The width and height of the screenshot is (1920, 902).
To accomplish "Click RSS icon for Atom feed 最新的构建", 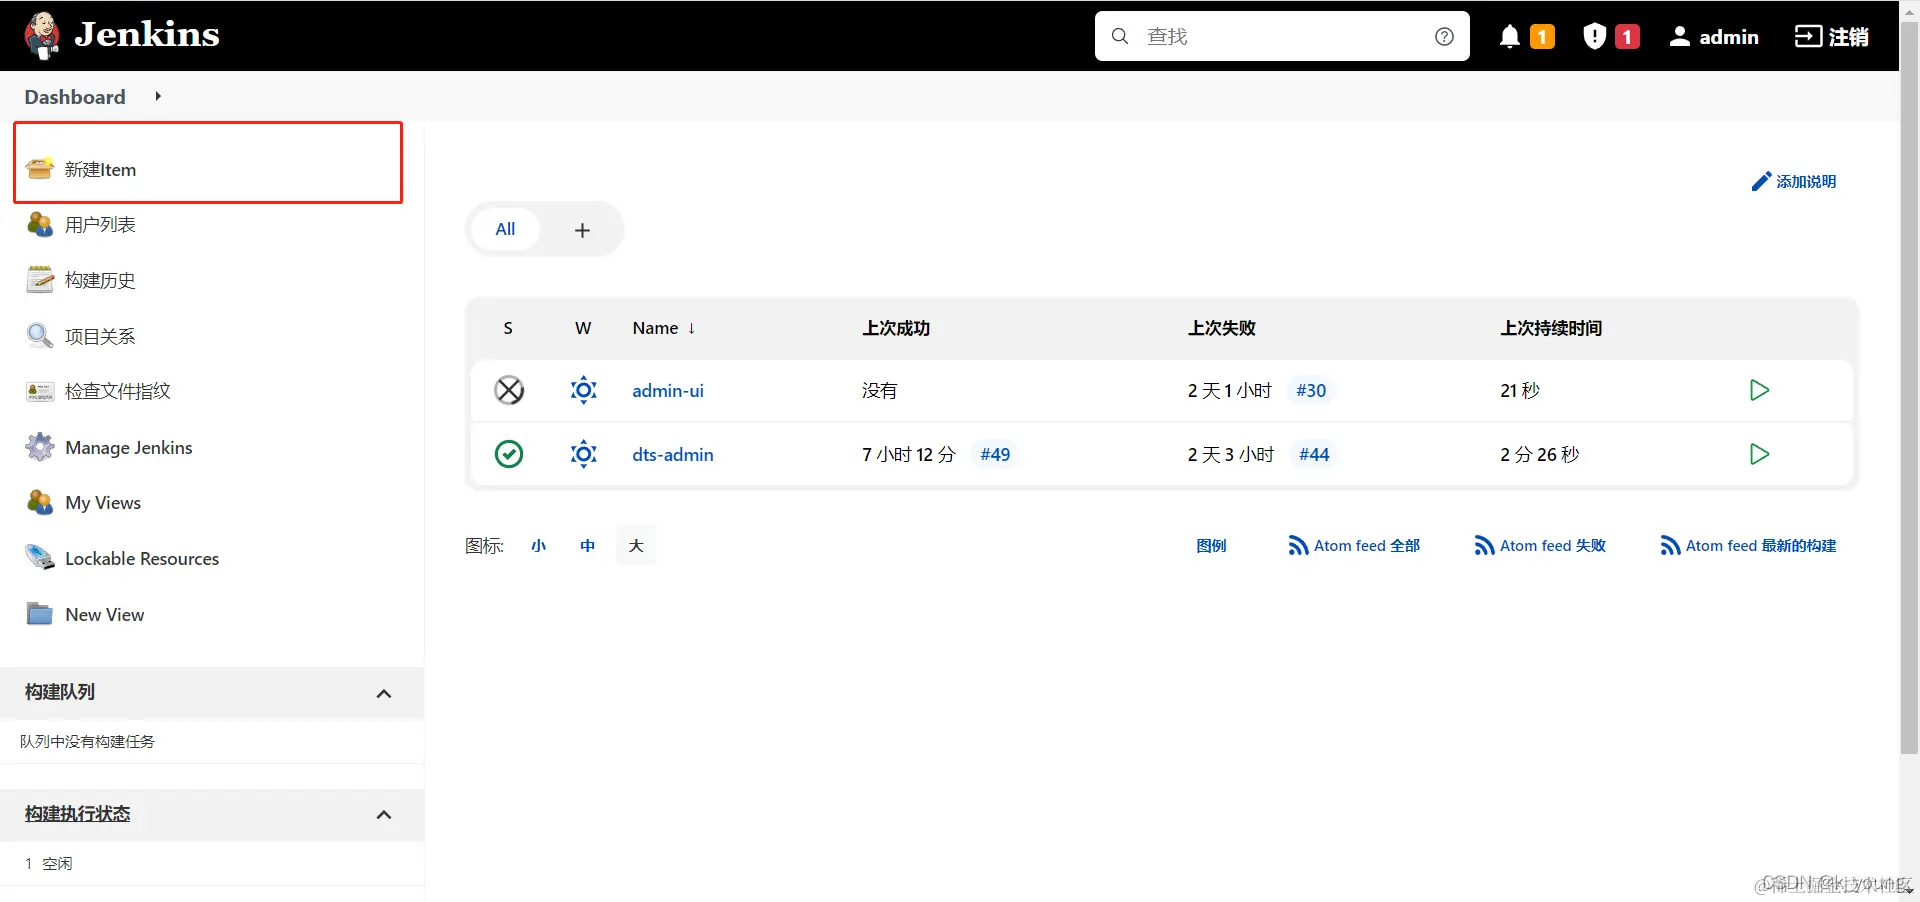I will click(x=1670, y=546).
